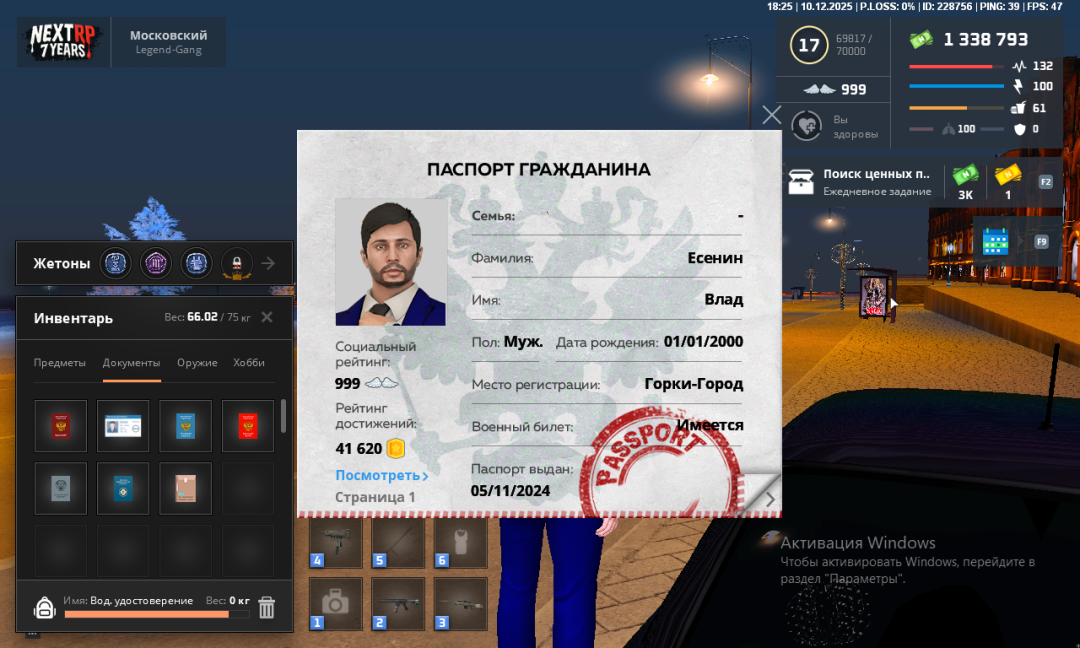Screen dimensions: 1080x648
Task: Click the heart health status icon
Action: tap(806, 126)
